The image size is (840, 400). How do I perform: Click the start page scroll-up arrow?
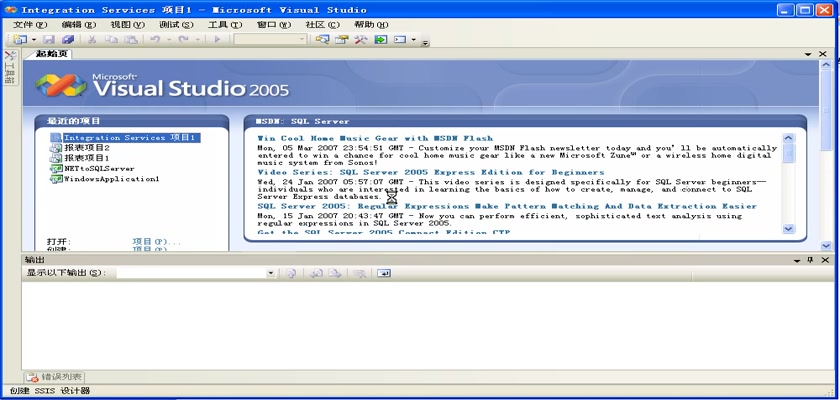coord(826,65)
